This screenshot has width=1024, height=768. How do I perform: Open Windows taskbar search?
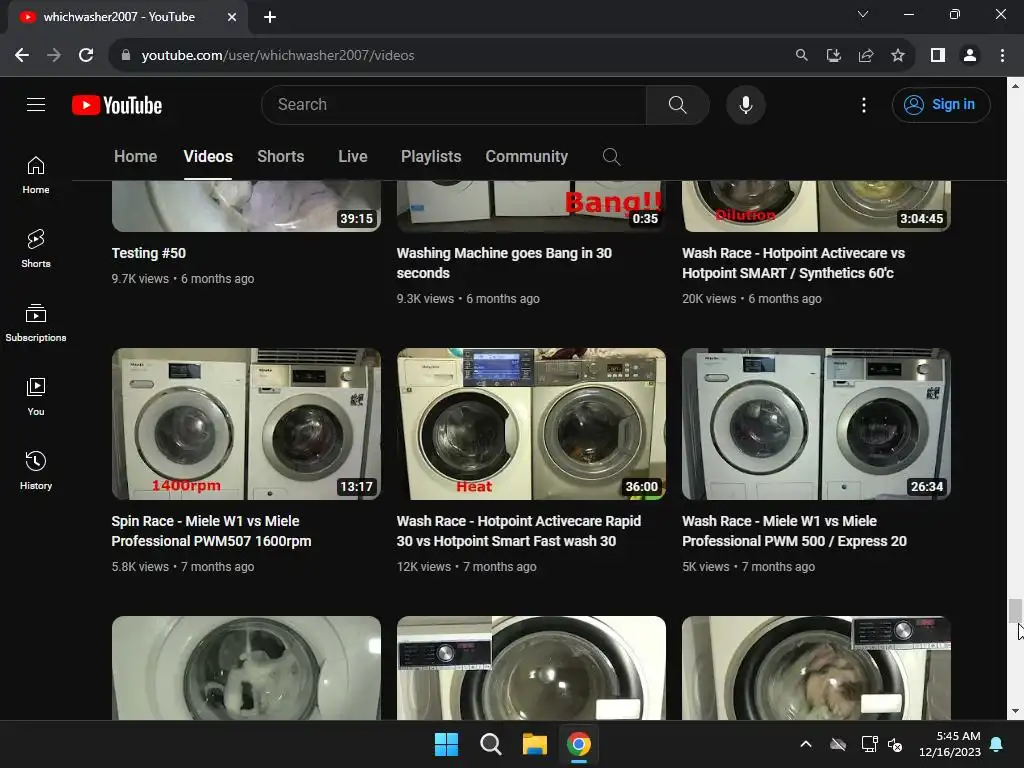(x=490, y=744)
